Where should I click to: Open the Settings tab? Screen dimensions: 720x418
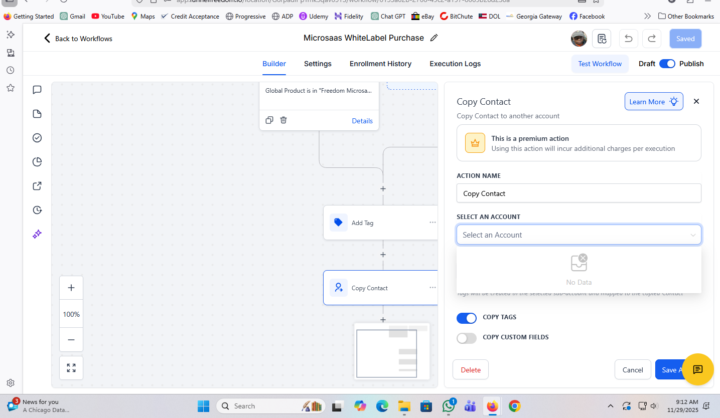tap(317, 64)
